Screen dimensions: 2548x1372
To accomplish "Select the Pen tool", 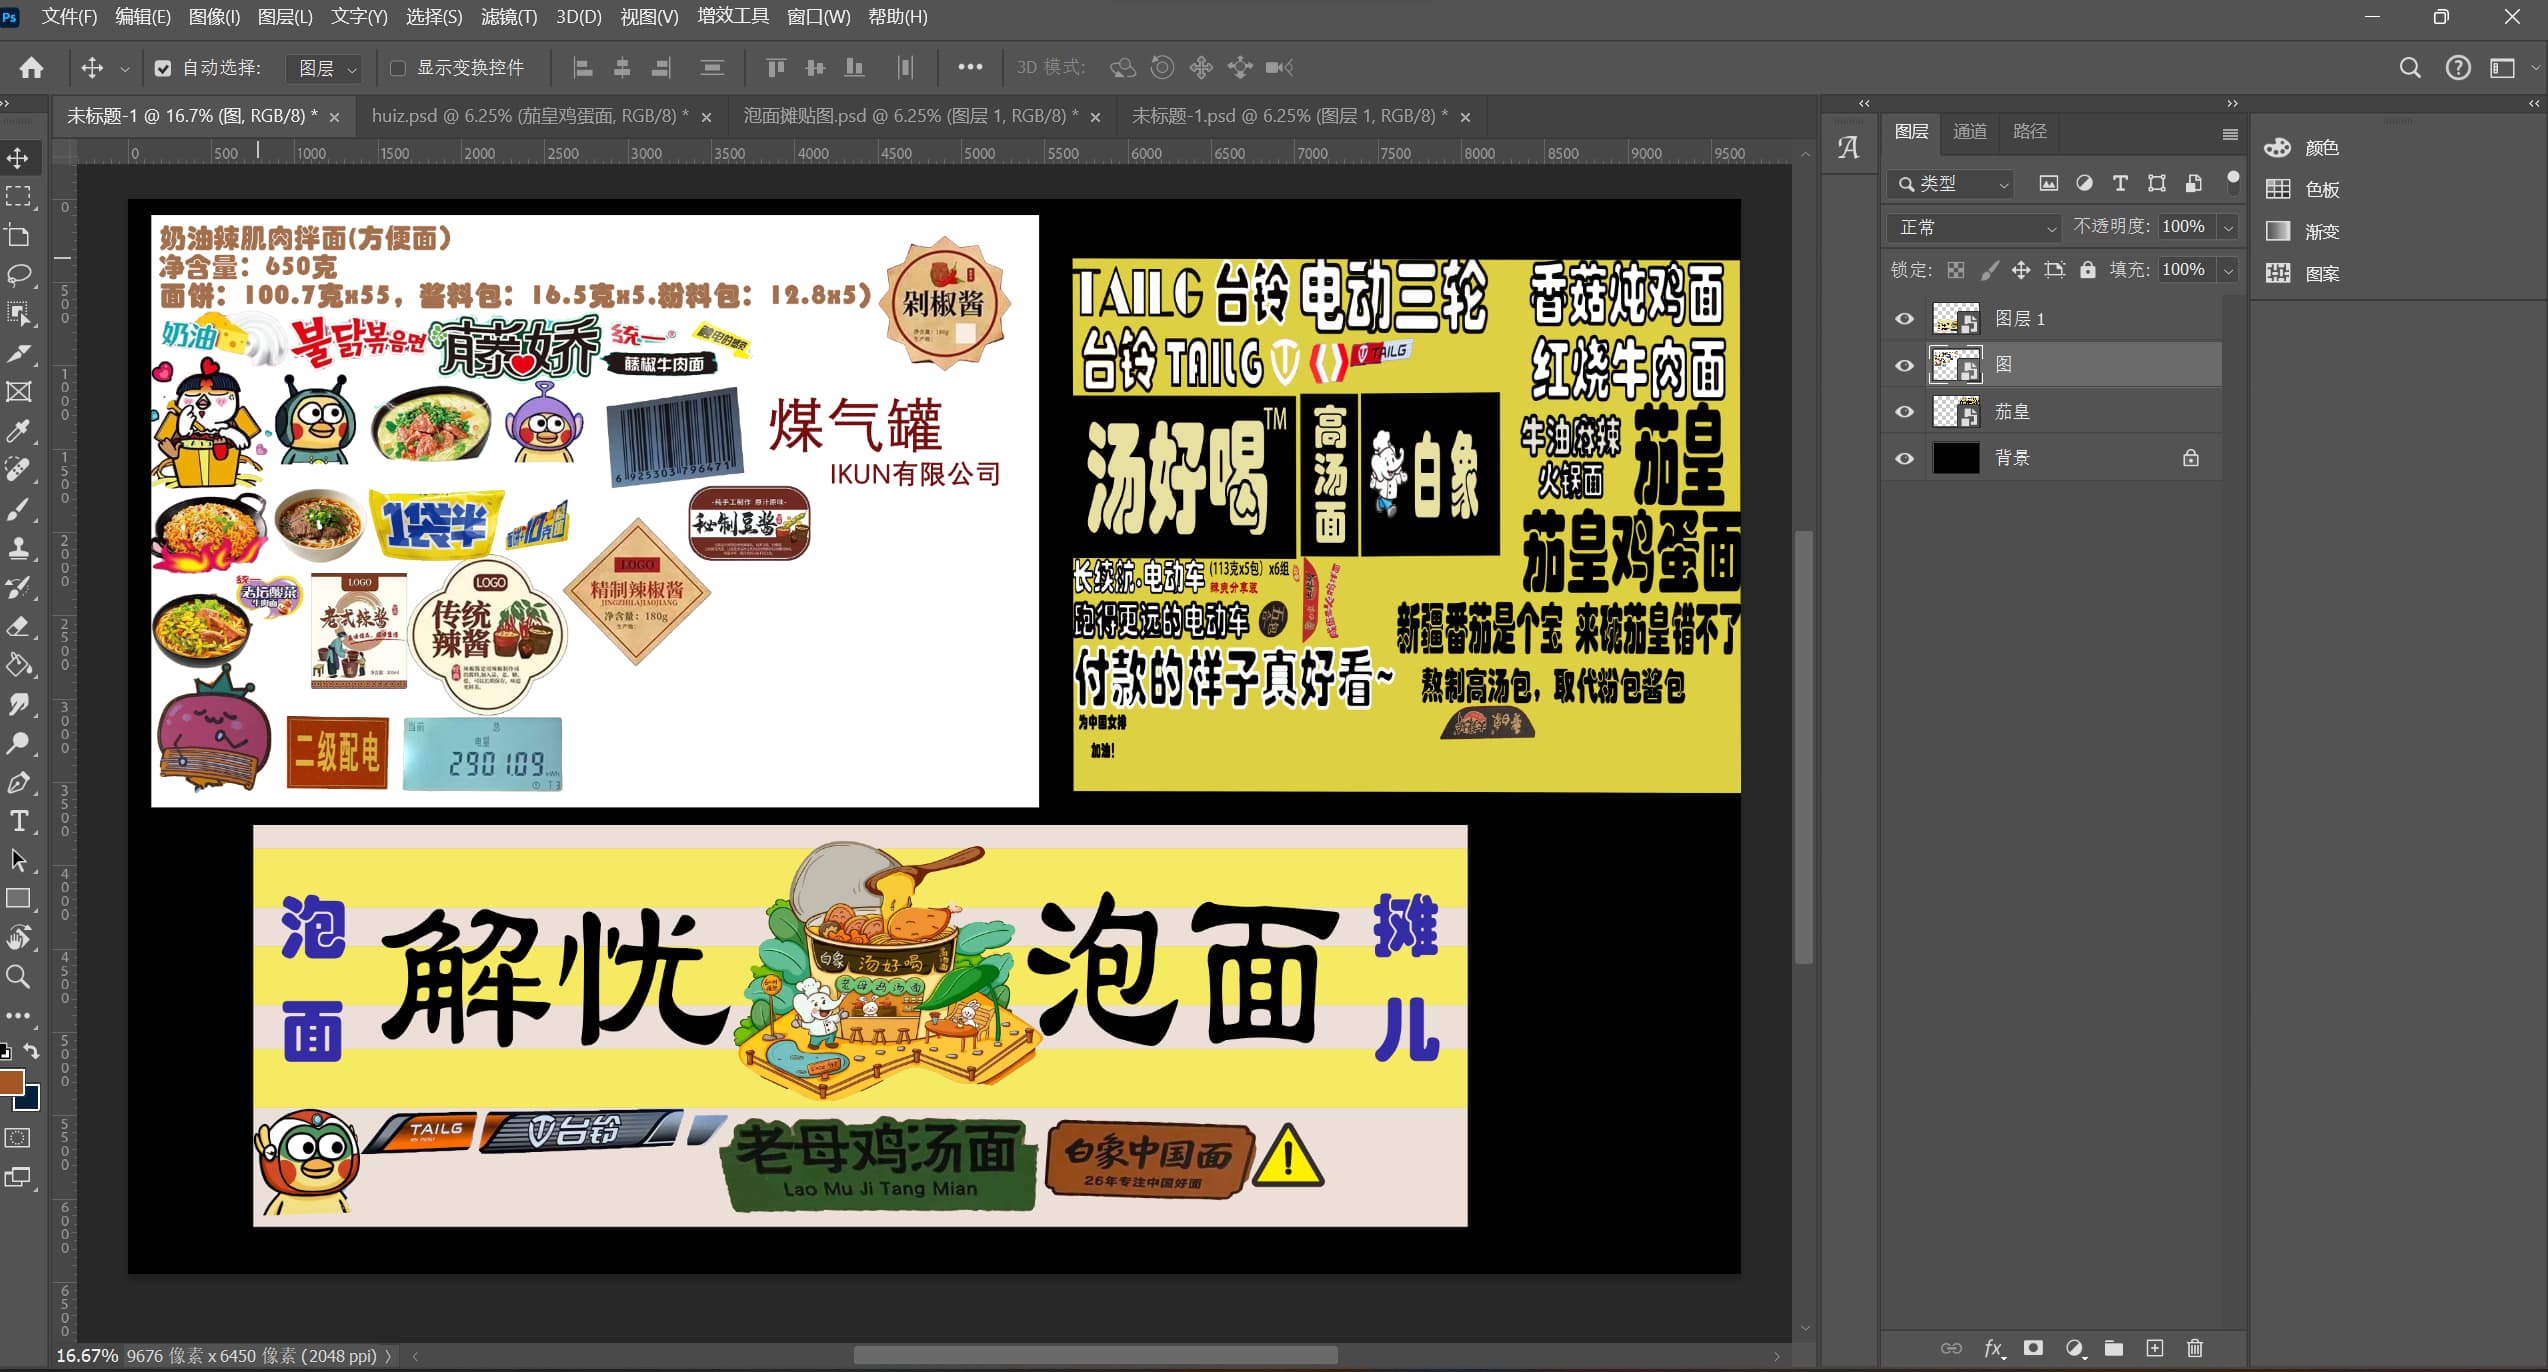I will click(18, 782).
